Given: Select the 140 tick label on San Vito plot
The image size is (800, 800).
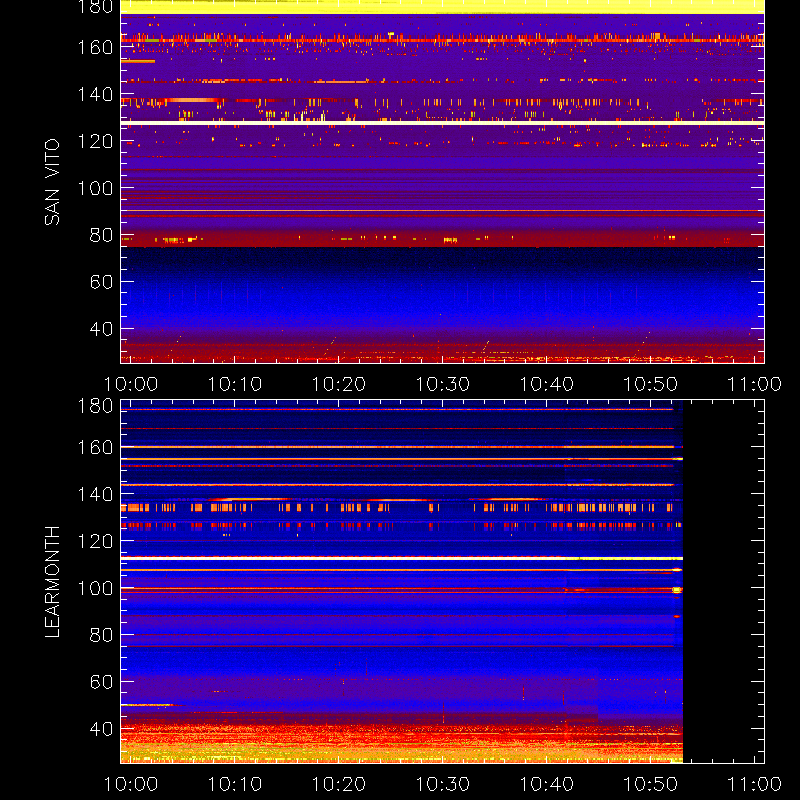Looking at the screenshot, I should 95,94.
